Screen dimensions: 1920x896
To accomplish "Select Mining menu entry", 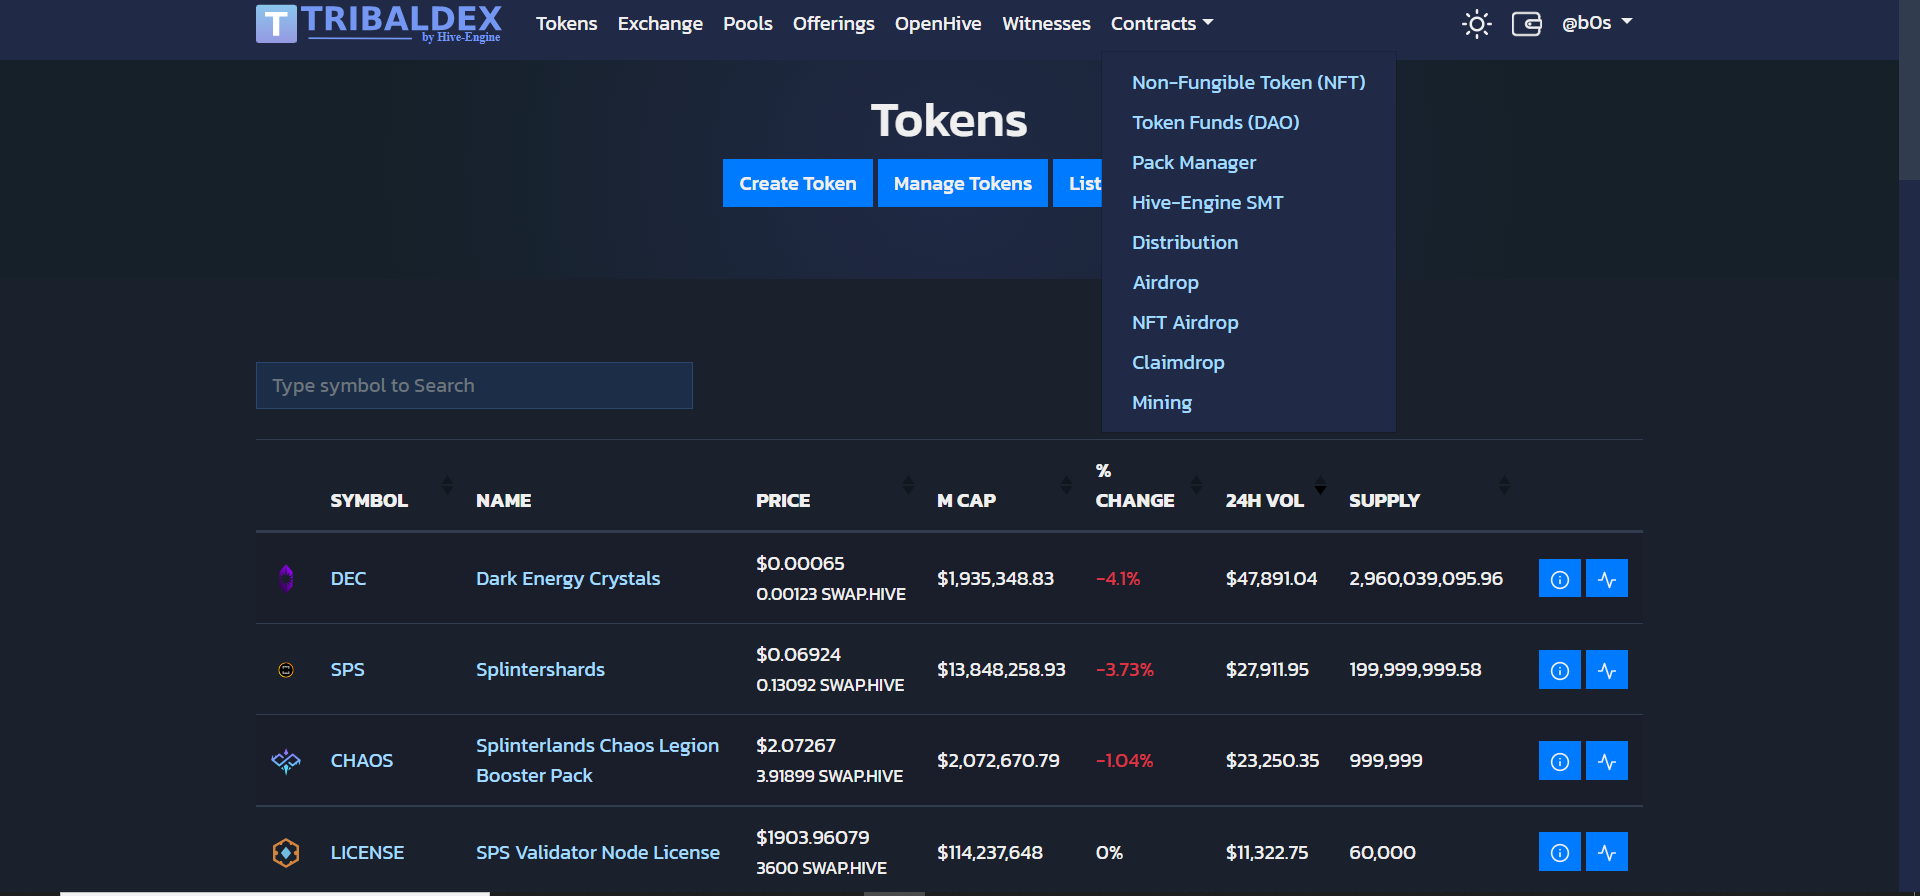I will coord(1161,402).
